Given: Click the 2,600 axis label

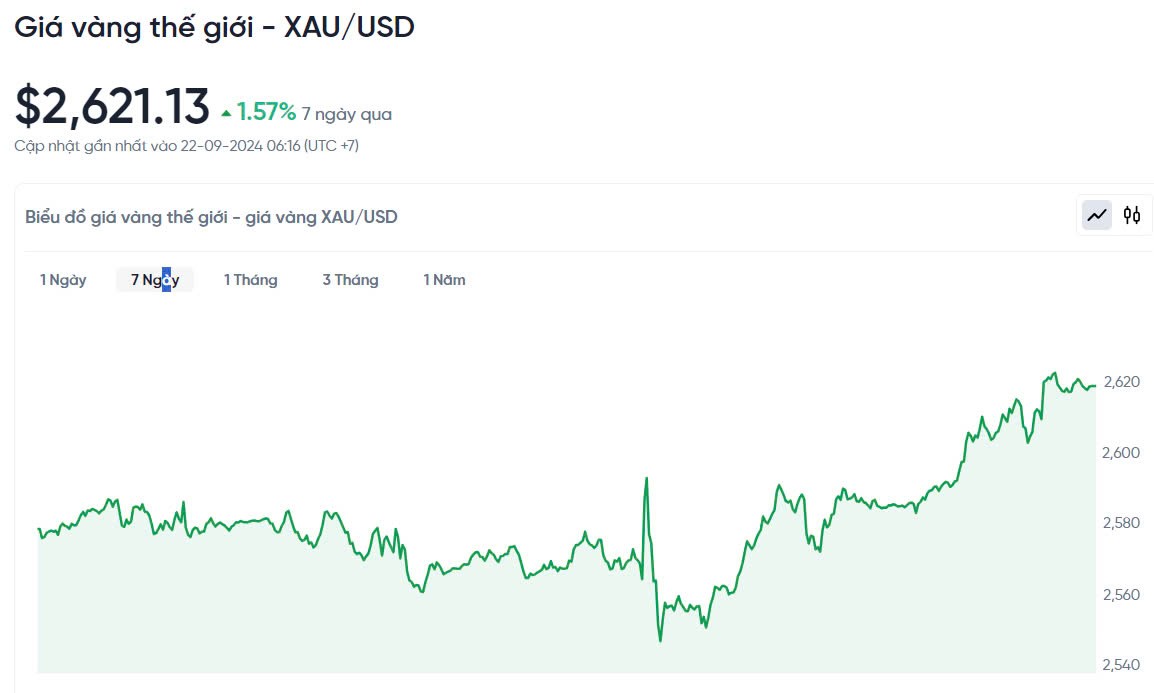Looking at the screenshot, I should click(1121, 453).
